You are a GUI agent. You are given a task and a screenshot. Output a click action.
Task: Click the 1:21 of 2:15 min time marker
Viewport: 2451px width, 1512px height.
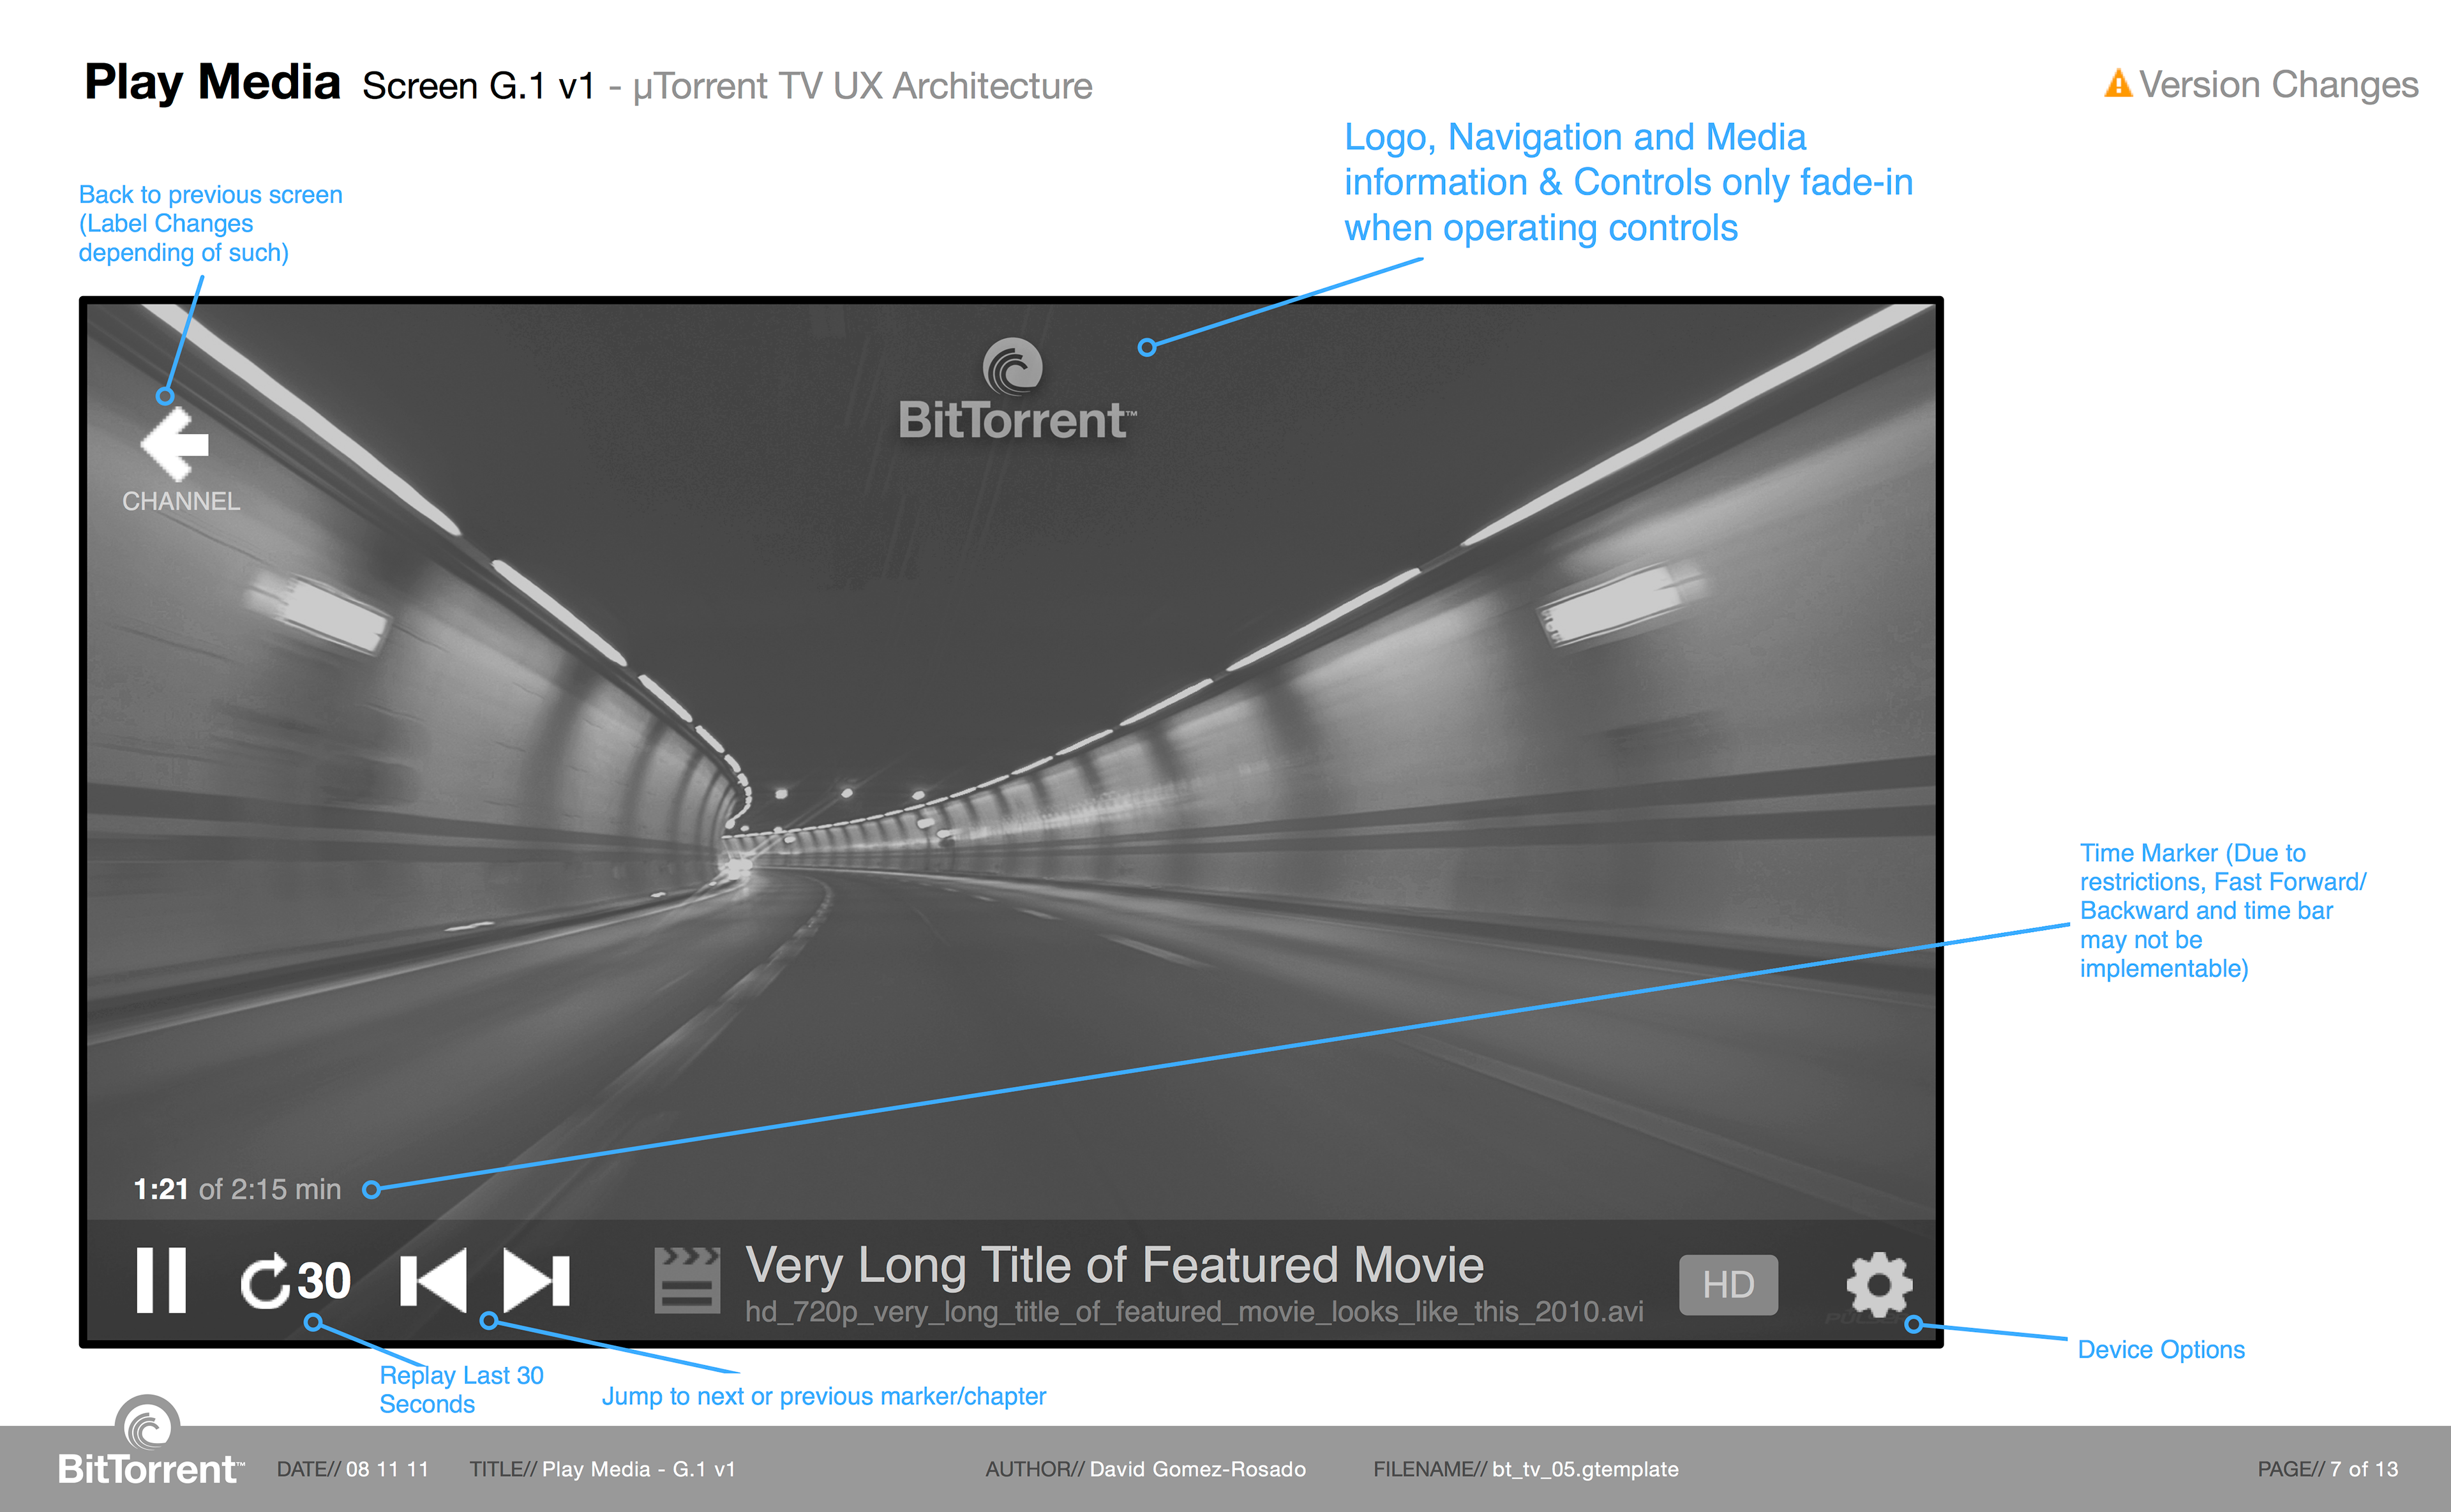(237, 1189)
